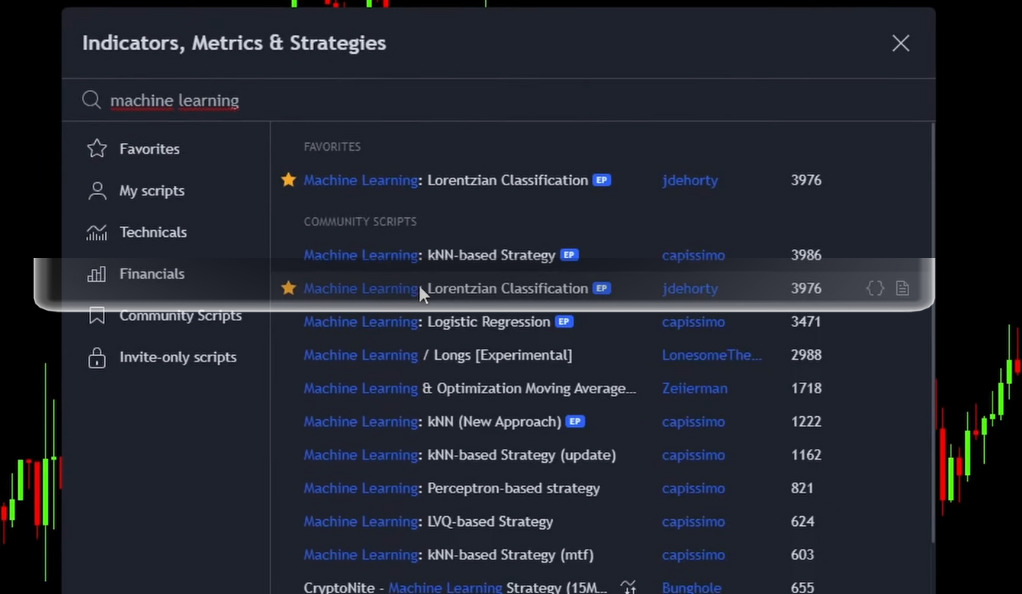Click the search field containing machine learning
The height and width of the screenshot is (594, 1022).
[x=499, y=100]
